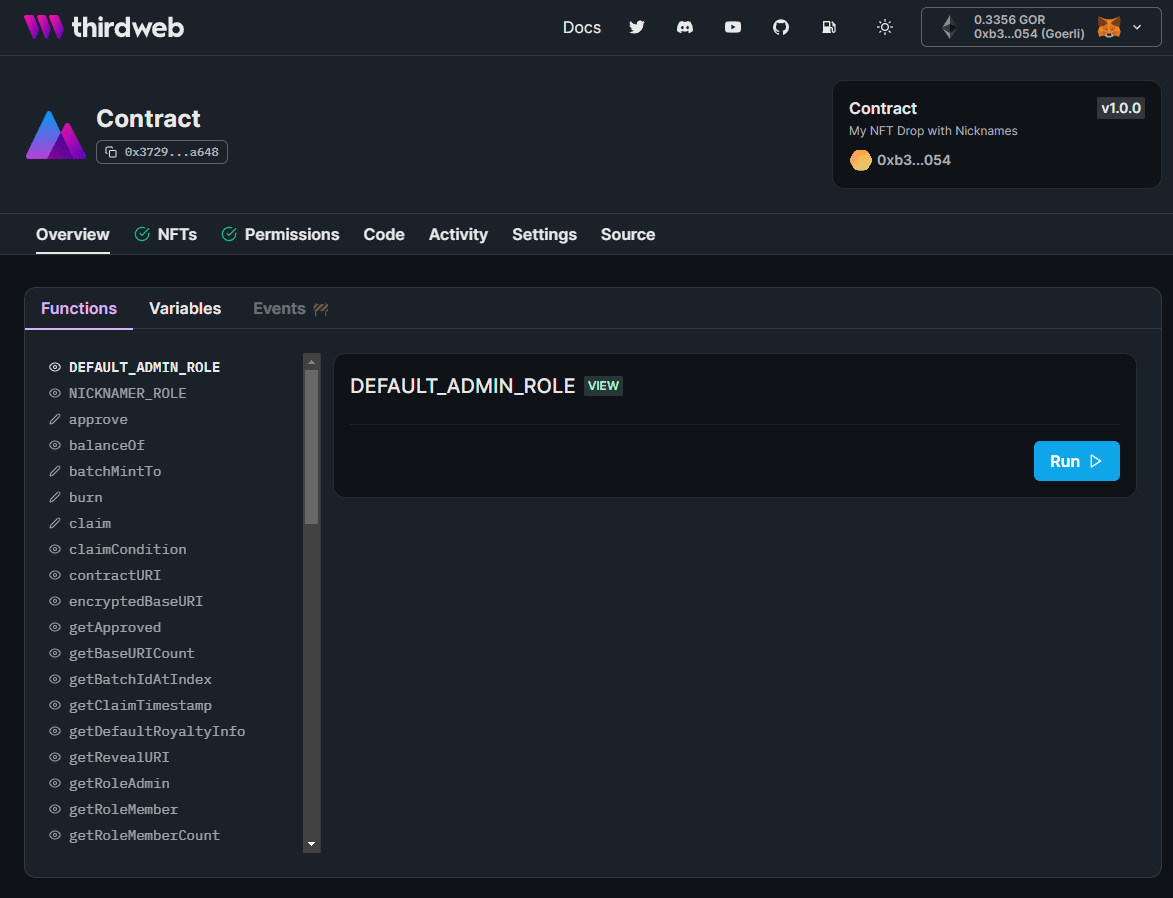The image size is (1173, 898).
Task: Click the VIEW badge next to DEFAULT_ADMIN_ROLE
Action: point(603,385)
